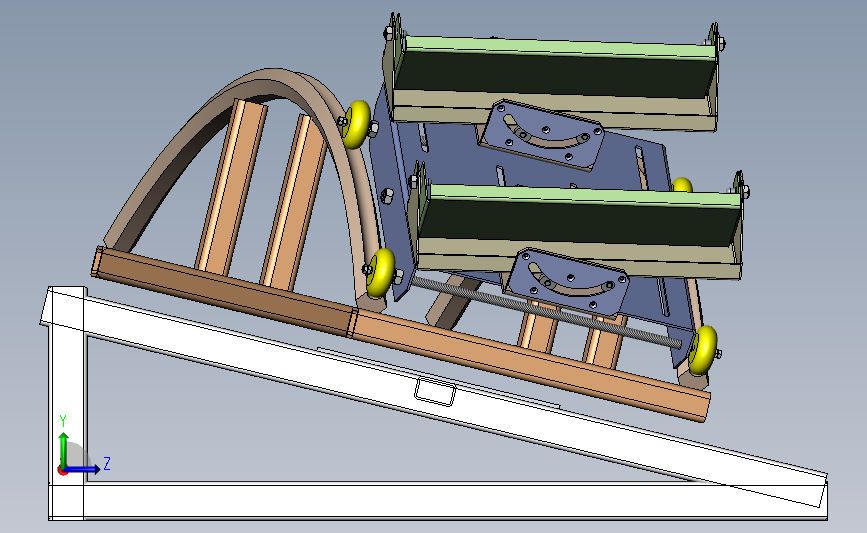The height and width of the screenshot is (533, 867).
Task: Click the green Y axis arrow of the triad
Action: click(x=64, y=449)
